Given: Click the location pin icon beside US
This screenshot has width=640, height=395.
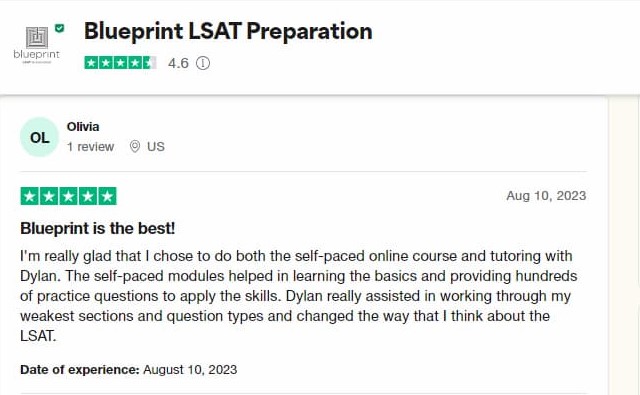Looking at the screenshot, I should 135,146.
